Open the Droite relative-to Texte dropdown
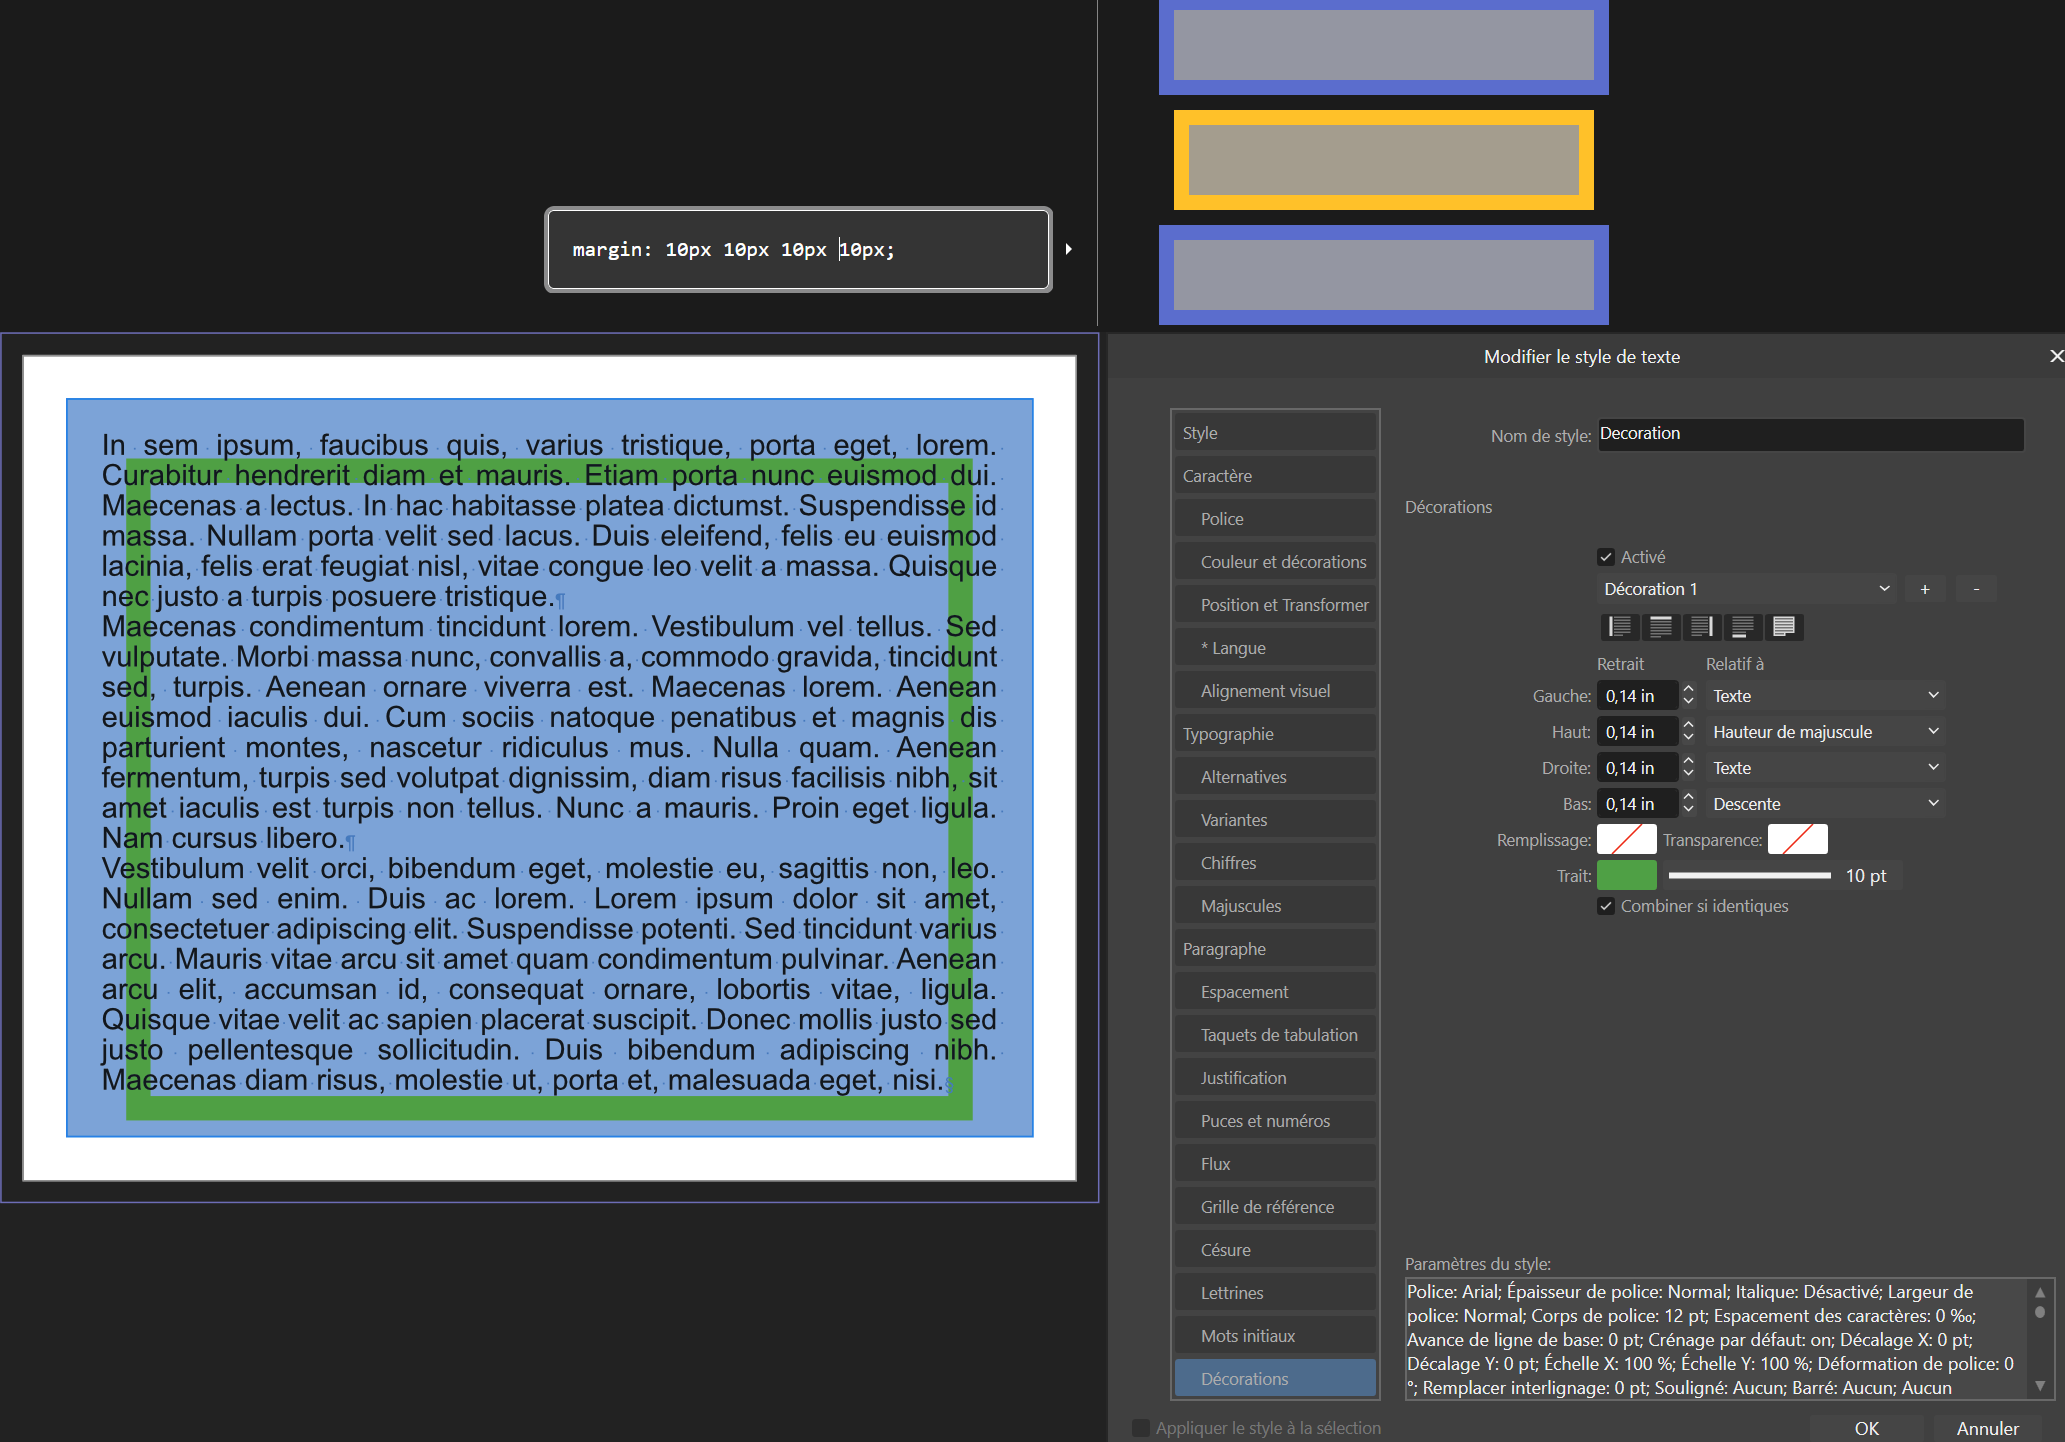 [x=1825, y=768]
